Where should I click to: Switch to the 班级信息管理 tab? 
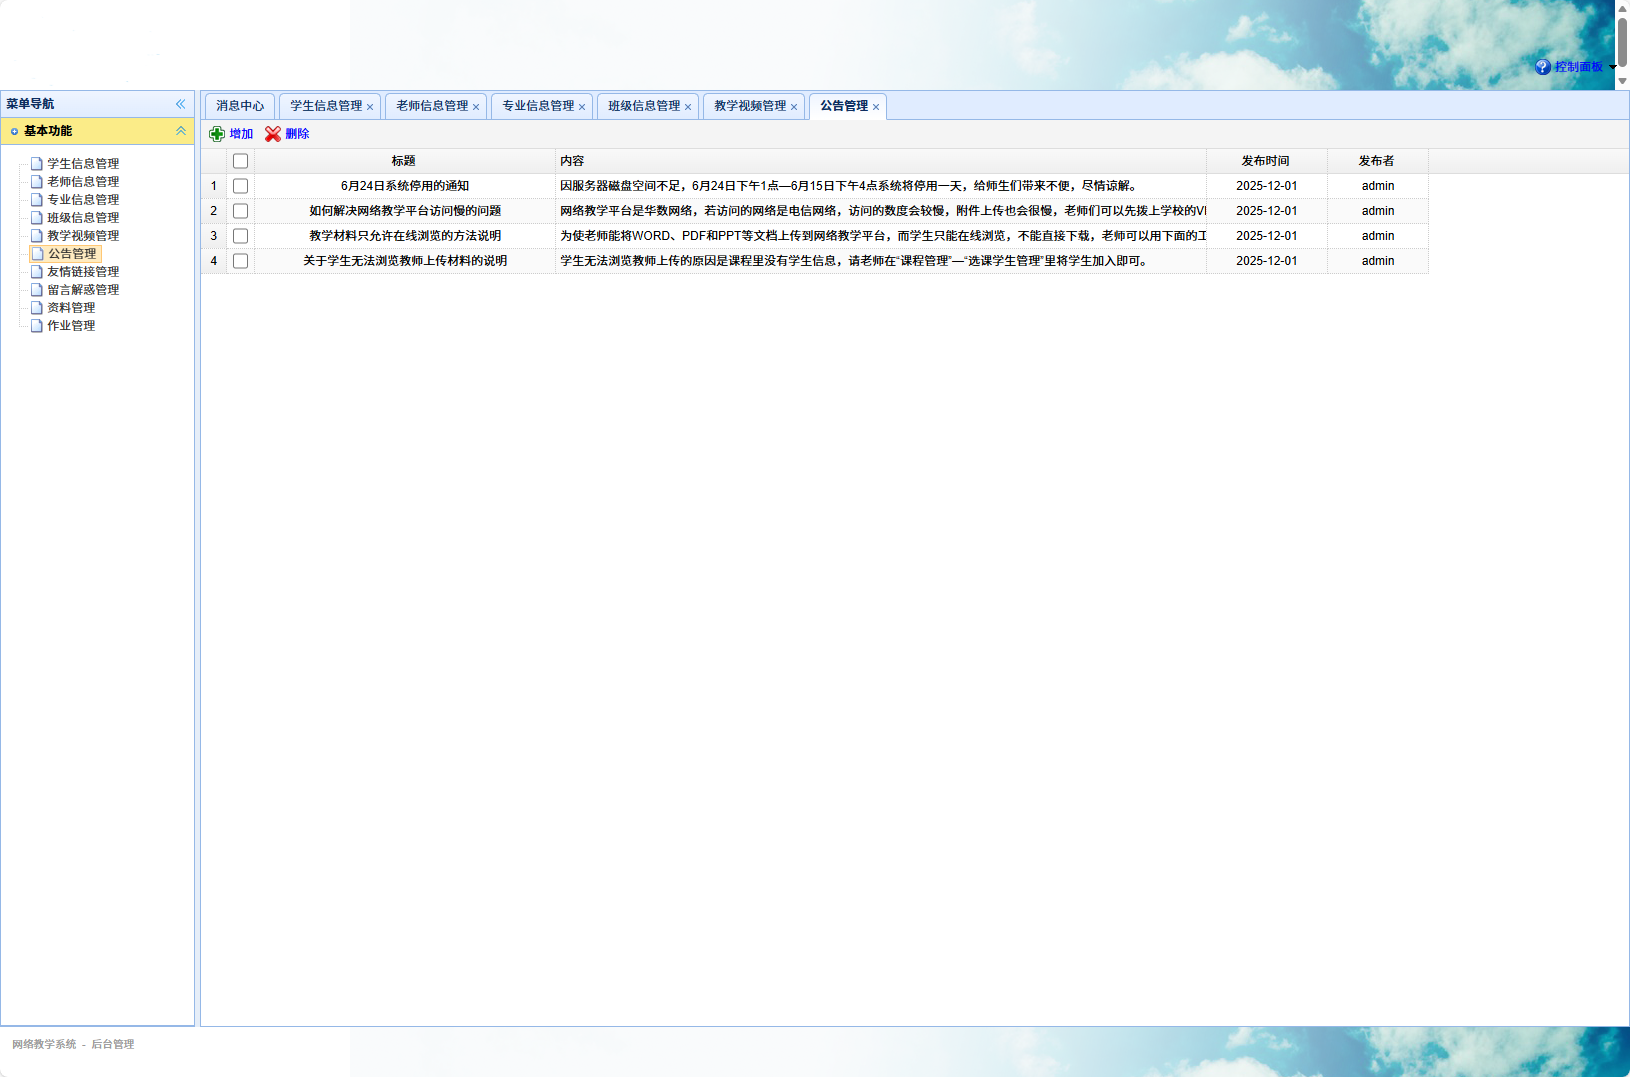click(644, 106)
